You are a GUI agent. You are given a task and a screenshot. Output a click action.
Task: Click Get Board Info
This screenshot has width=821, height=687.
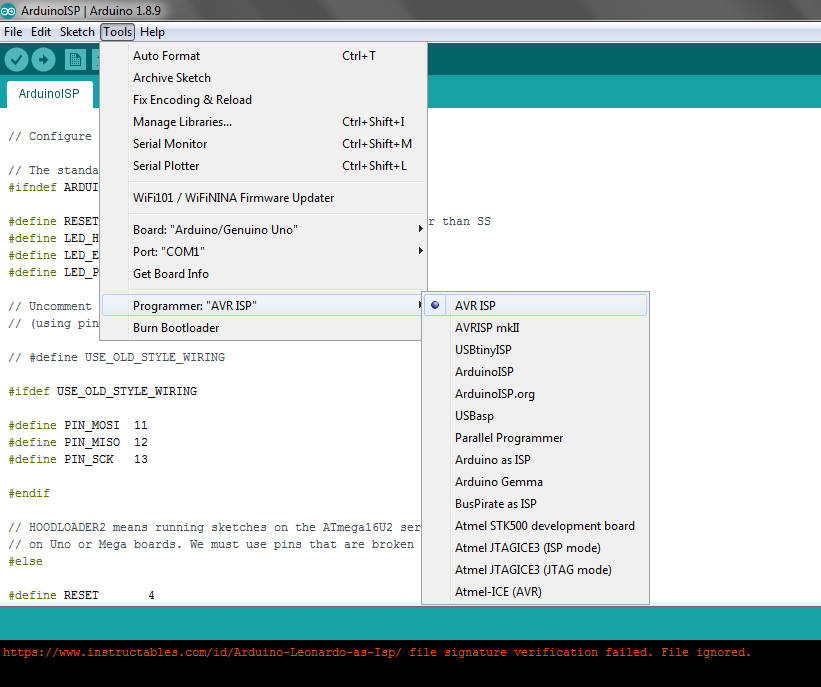(263, 274)
